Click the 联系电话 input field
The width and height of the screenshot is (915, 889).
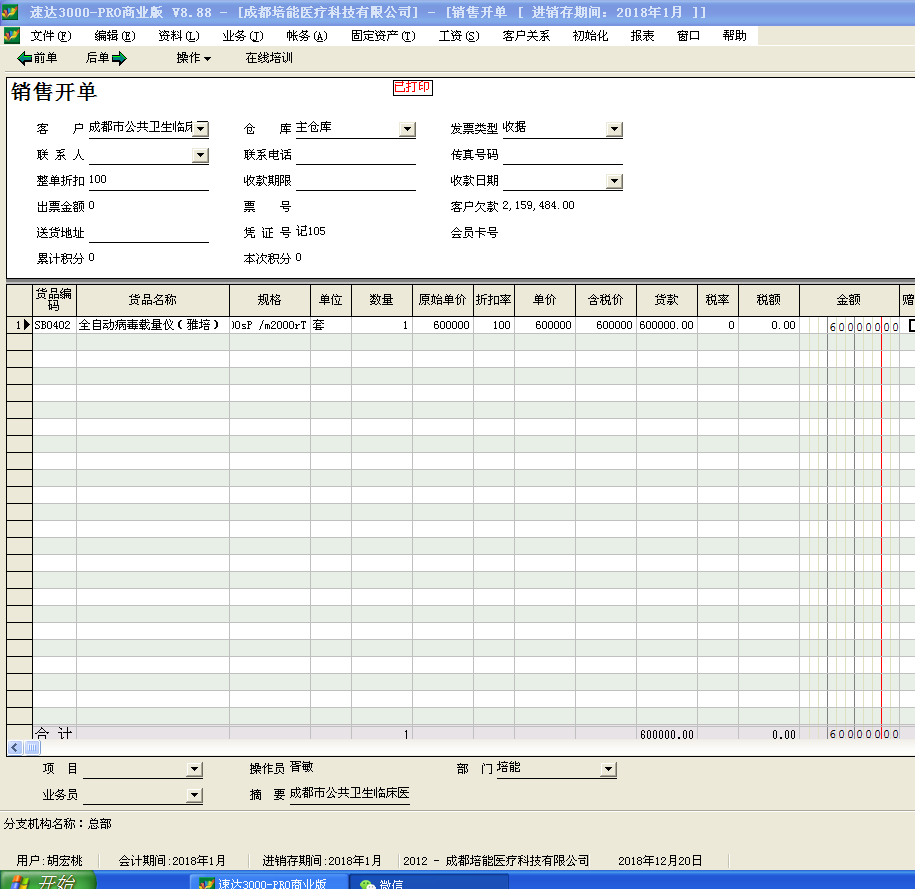pyautogui.click(x=355, y=155)
